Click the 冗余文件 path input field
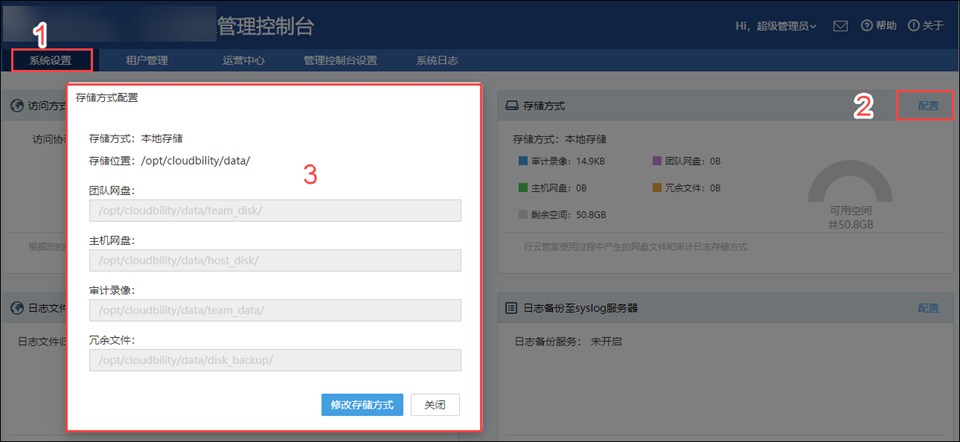 (275, 360)
